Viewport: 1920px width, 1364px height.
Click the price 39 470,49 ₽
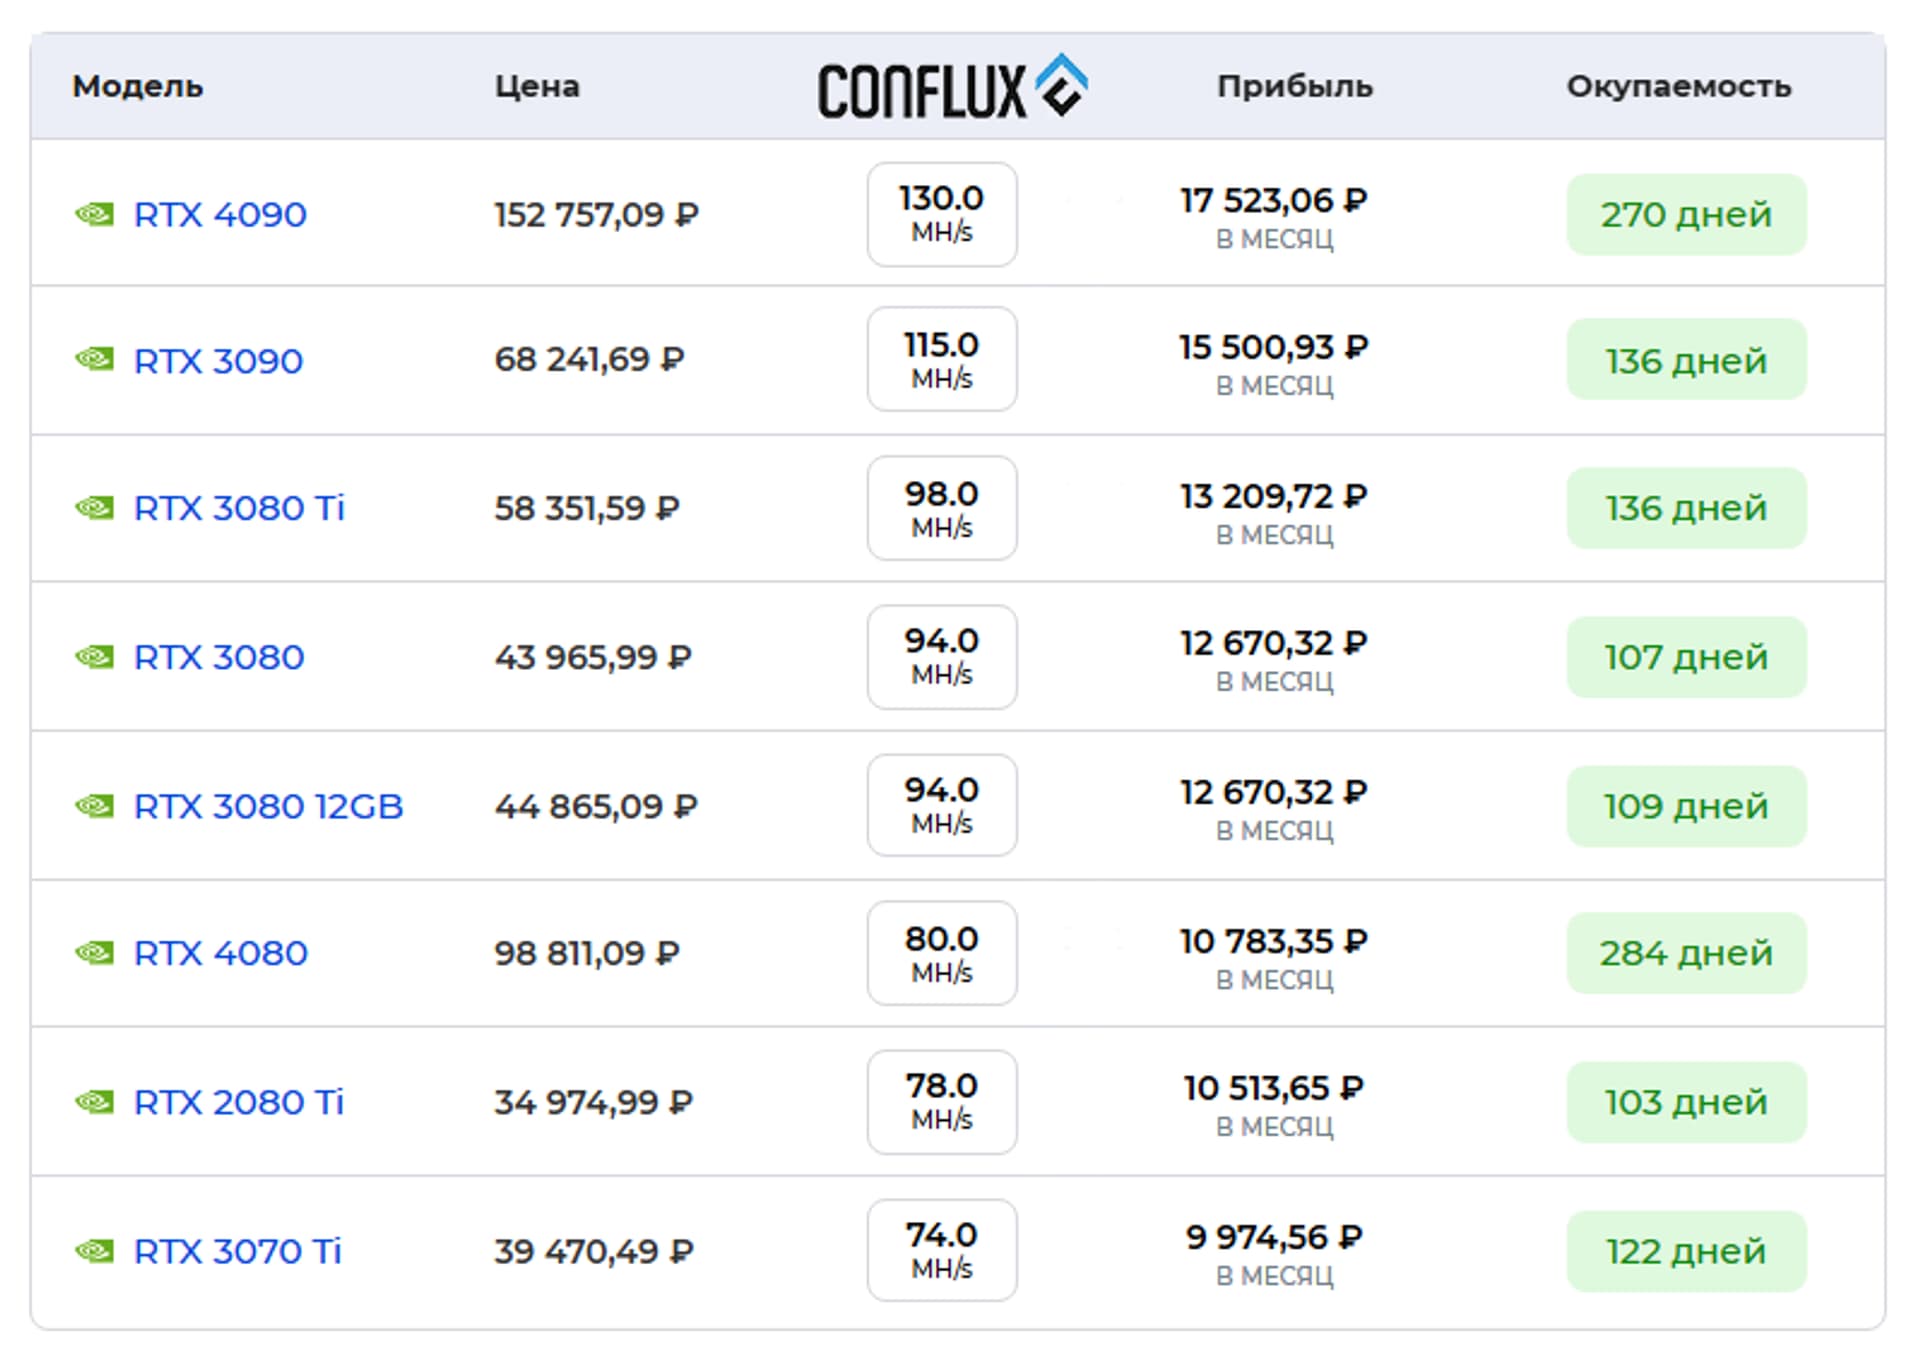594,1251
